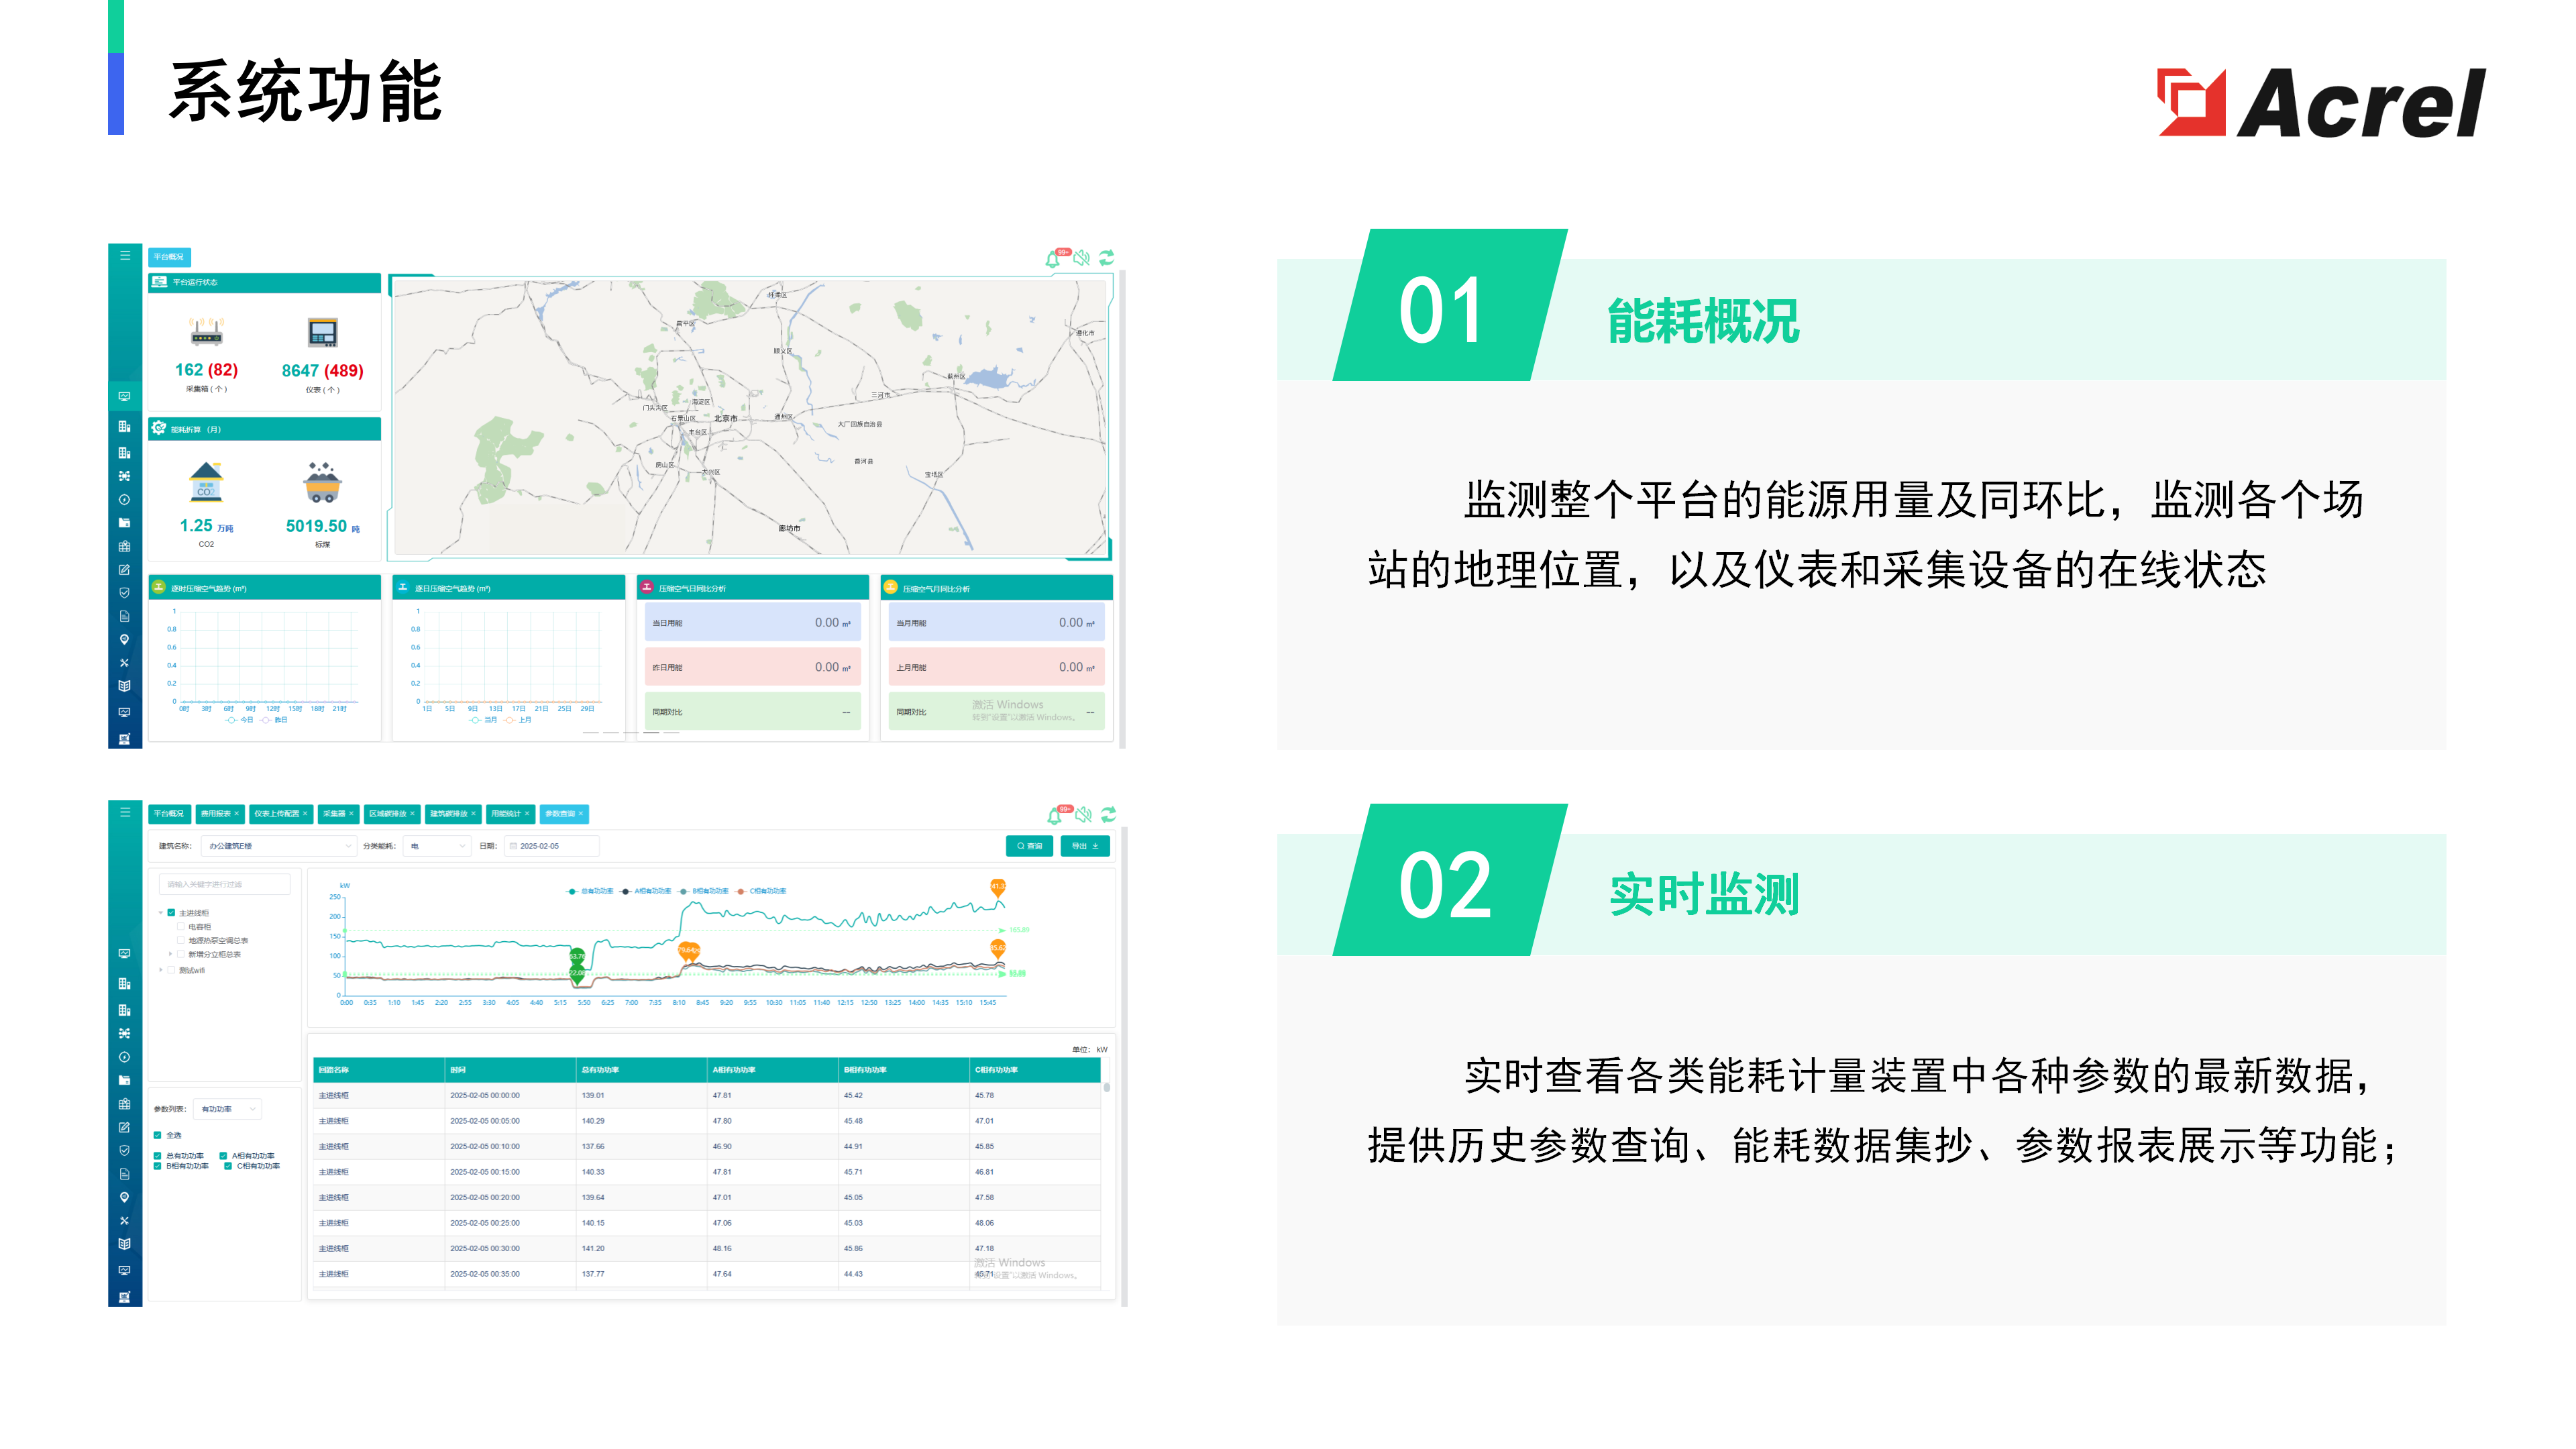This screenshot has height=1449, width=2576.
Task: Click the location pin icon in the lower sidebar
Action: (124, 1197)
